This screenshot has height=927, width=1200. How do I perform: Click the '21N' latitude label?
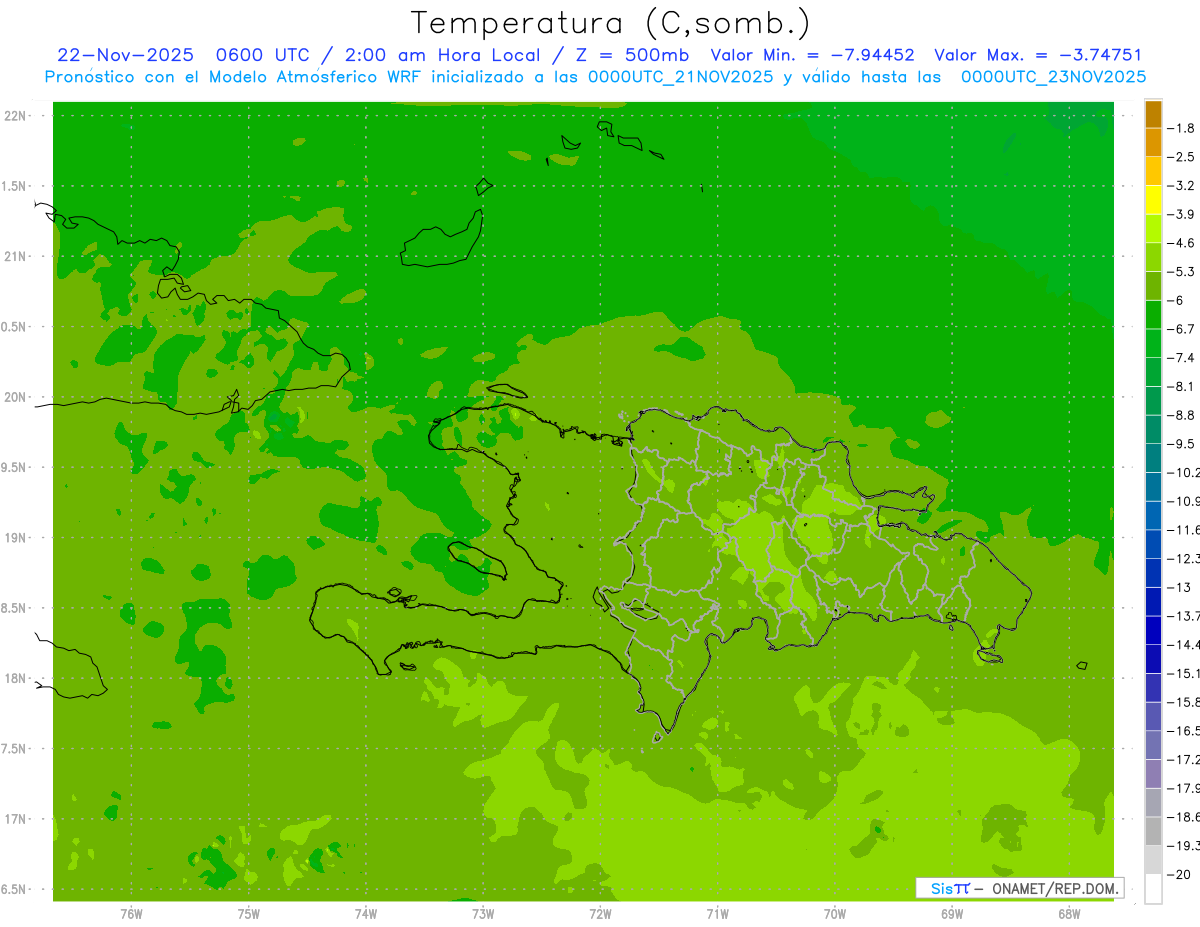tap(15, 256)
